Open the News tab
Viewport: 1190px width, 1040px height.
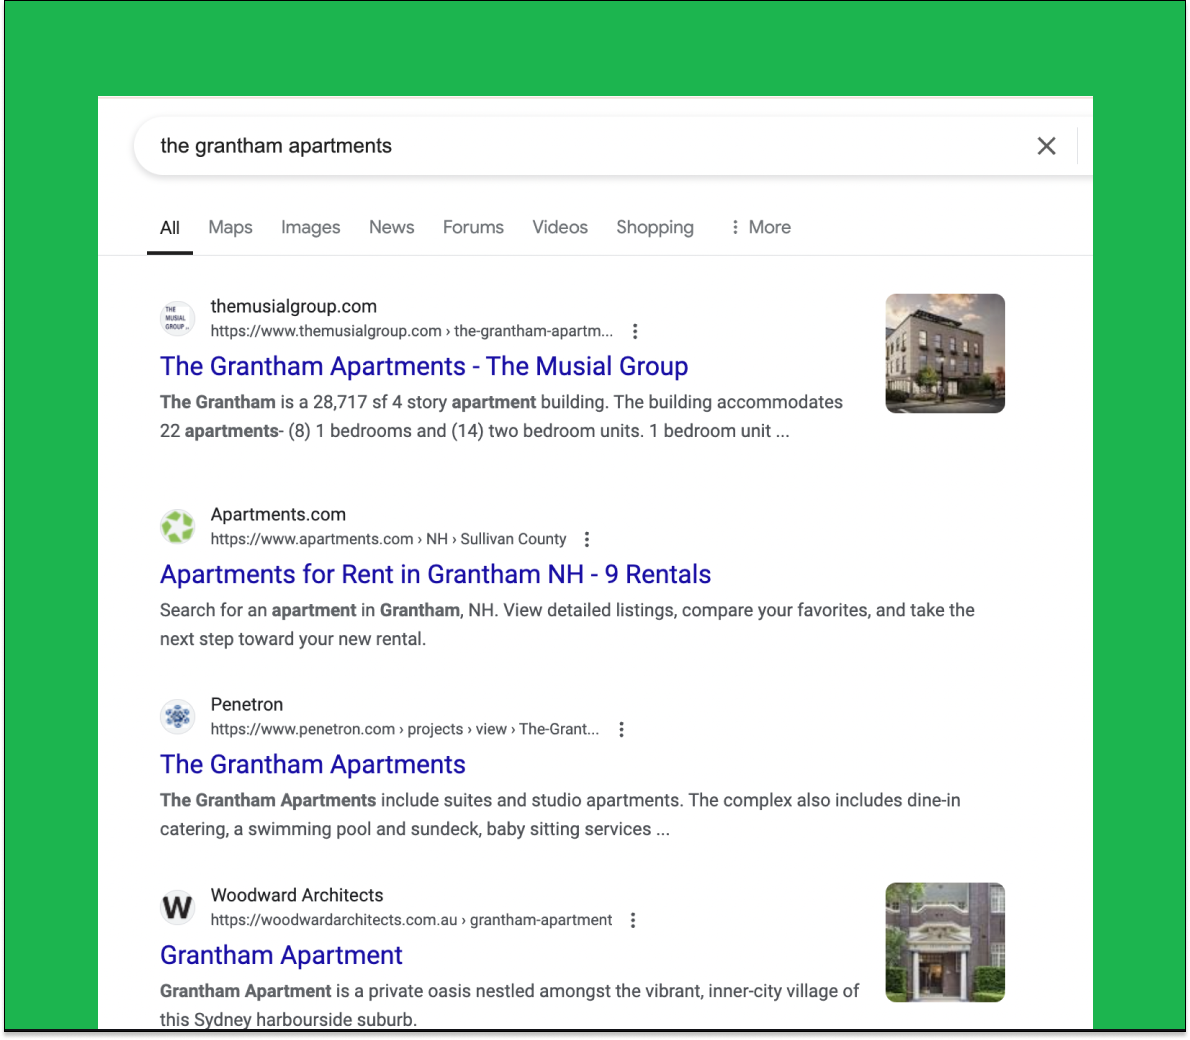392,227
